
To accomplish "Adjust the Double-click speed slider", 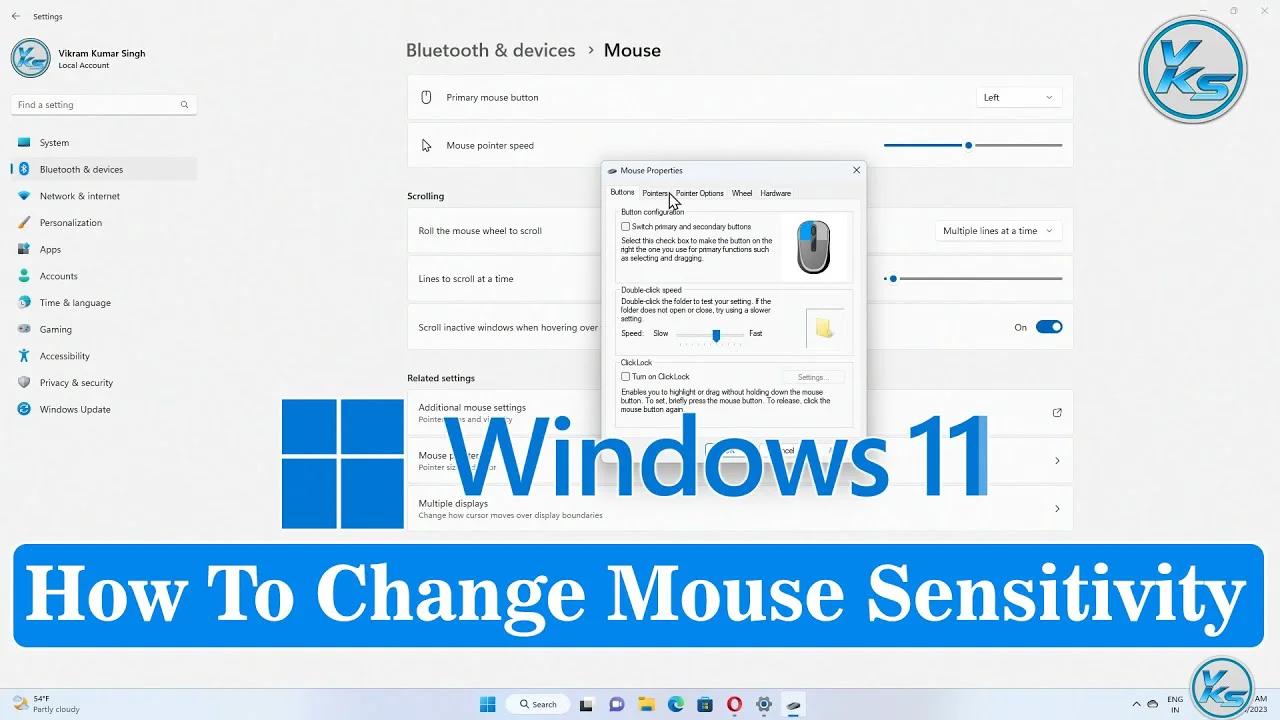I will (714, 336).
